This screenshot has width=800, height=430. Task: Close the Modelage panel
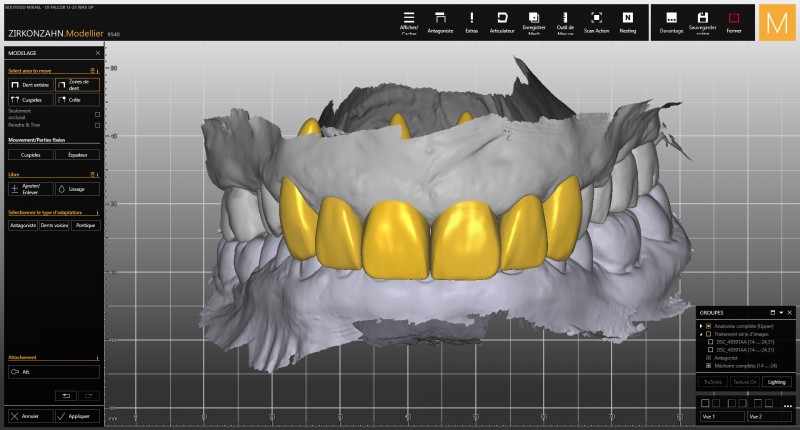[97, 53]
